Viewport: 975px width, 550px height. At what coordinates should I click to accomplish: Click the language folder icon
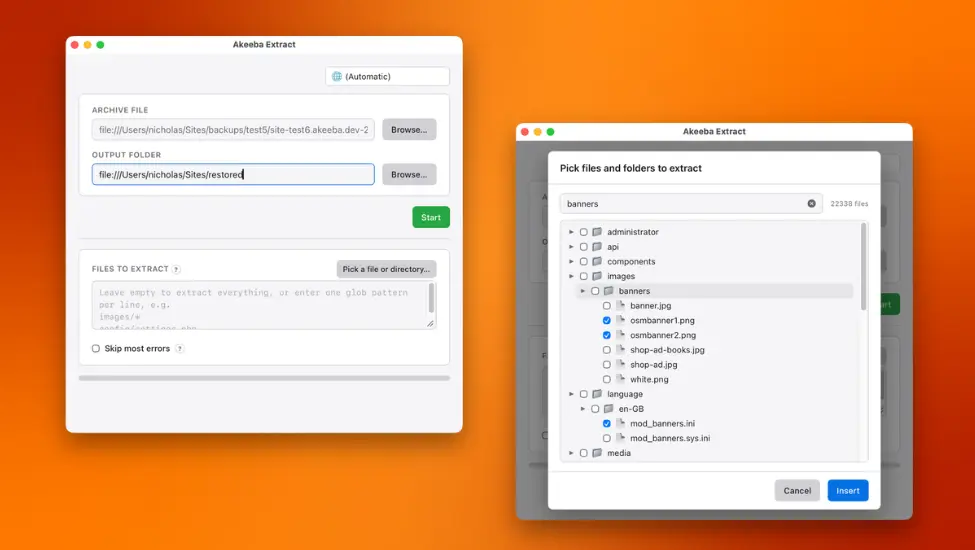[x=597, y=394]
